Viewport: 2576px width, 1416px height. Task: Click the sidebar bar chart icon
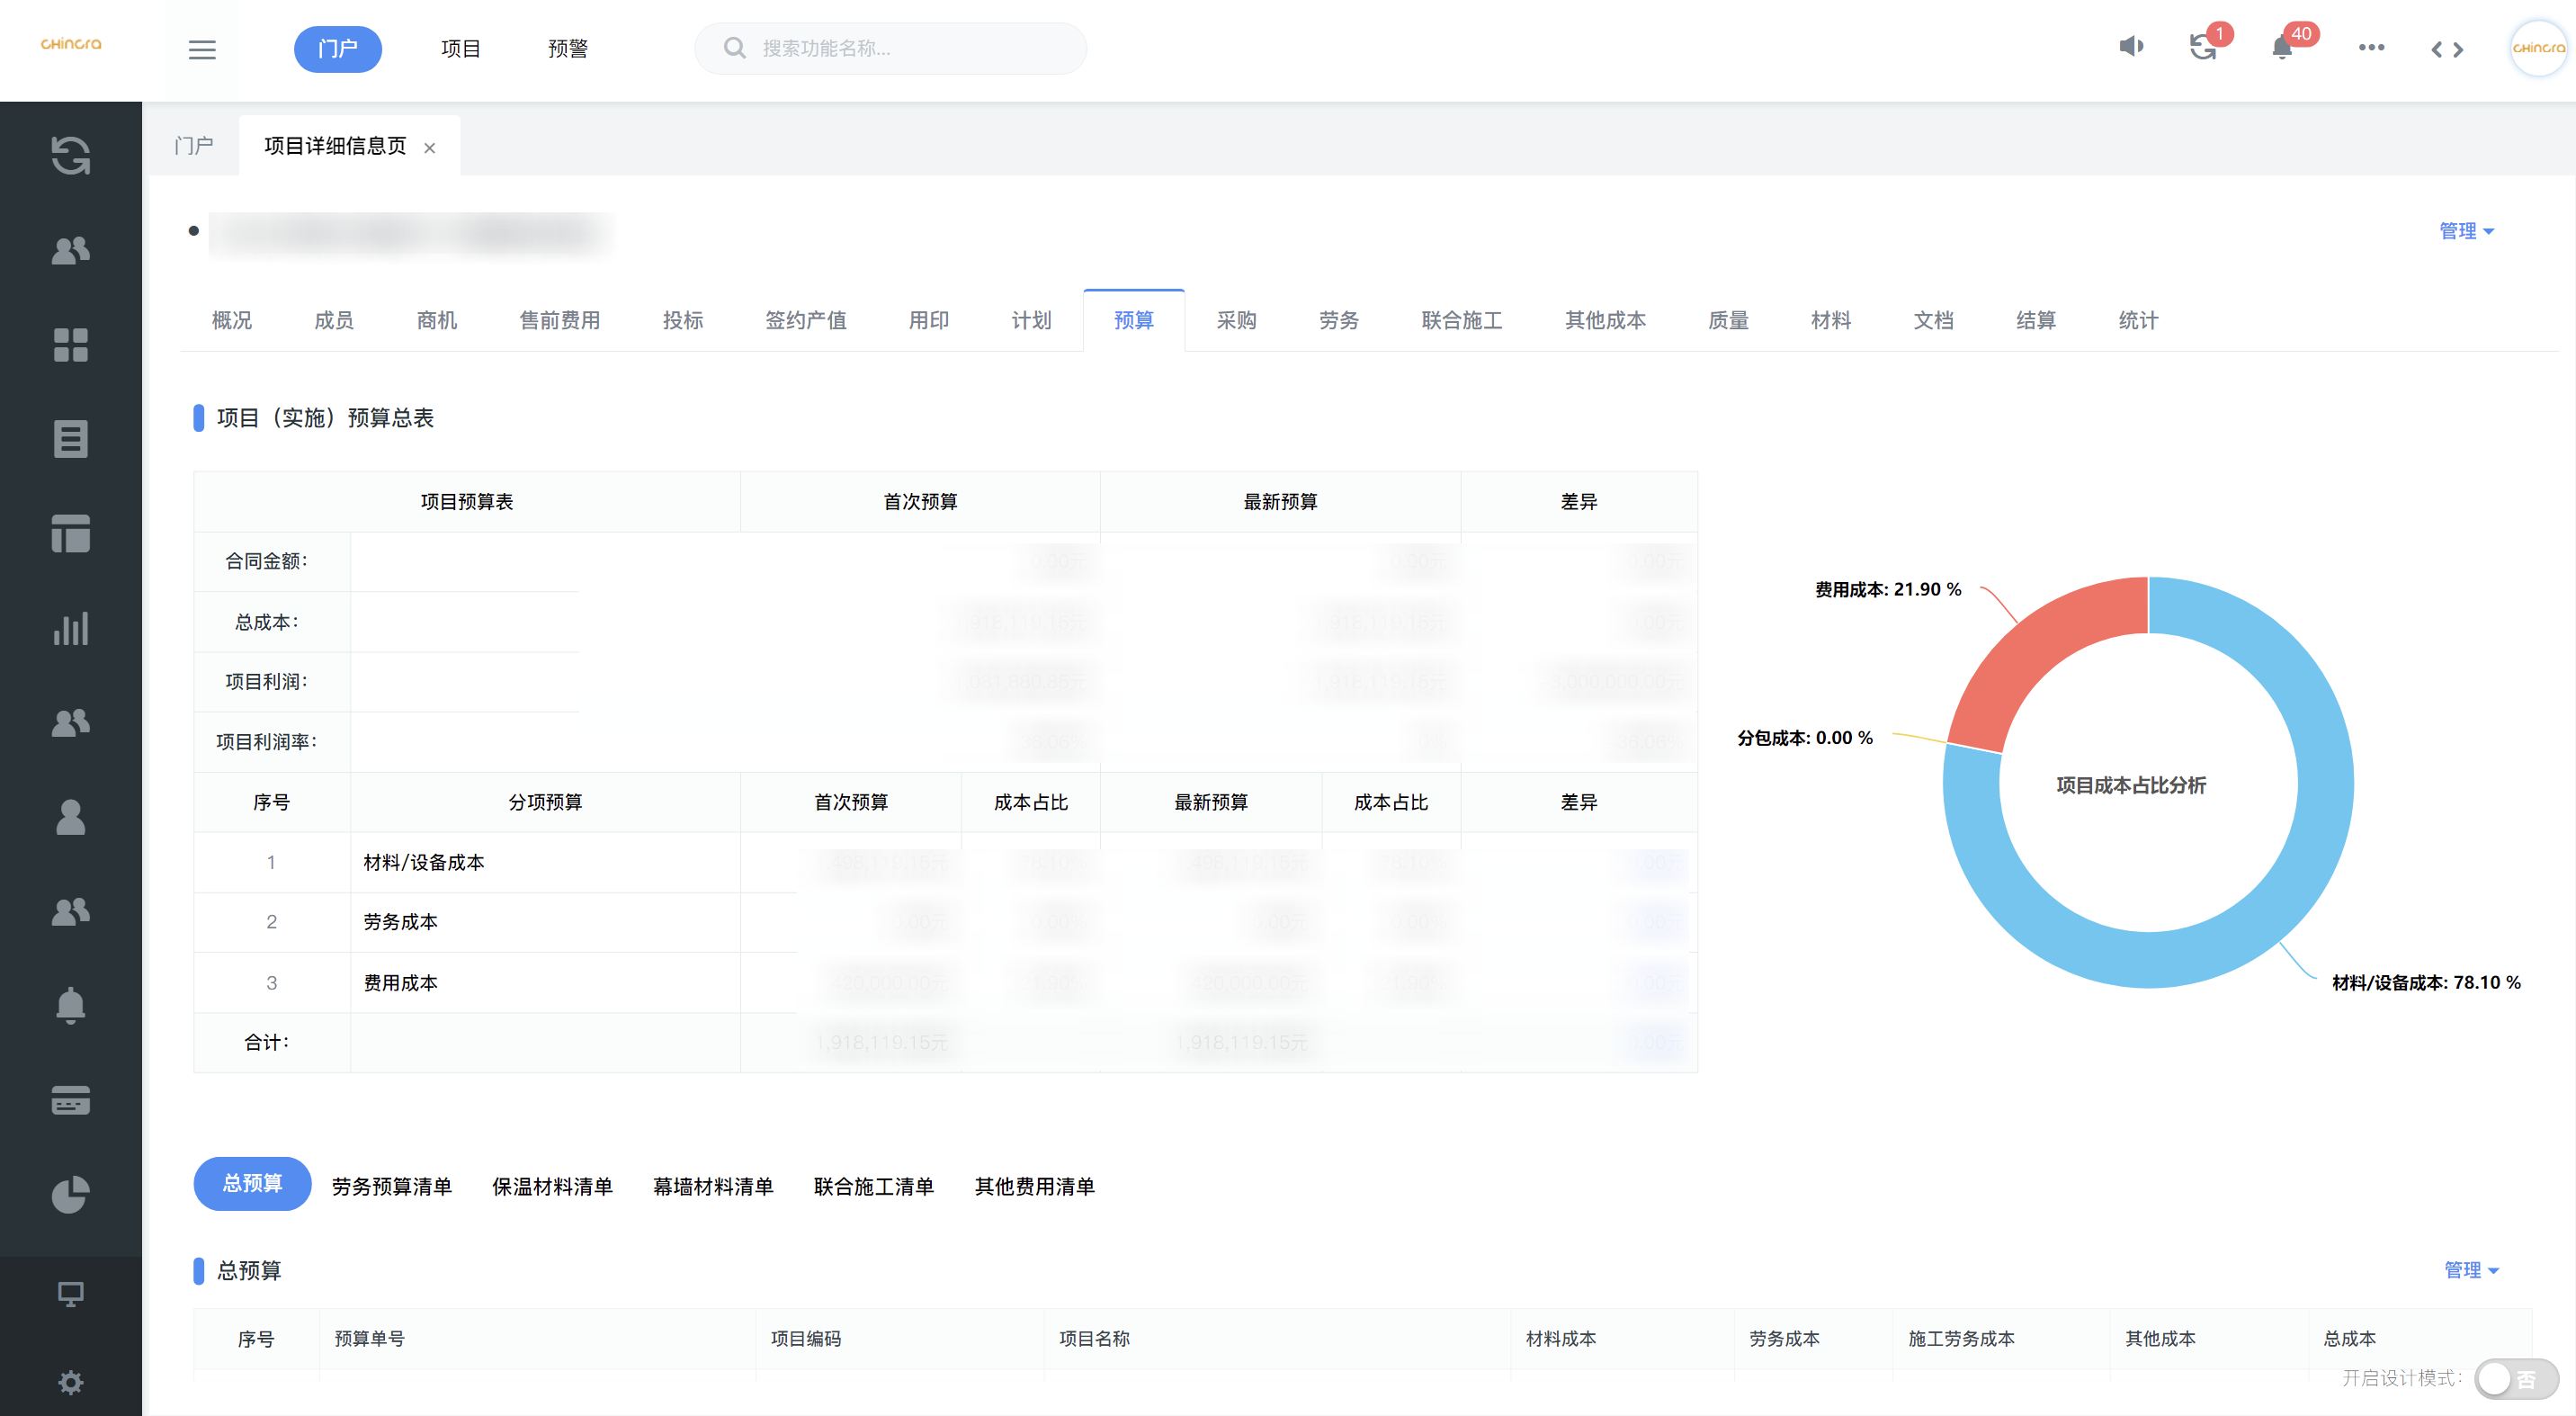pos(70,628)
